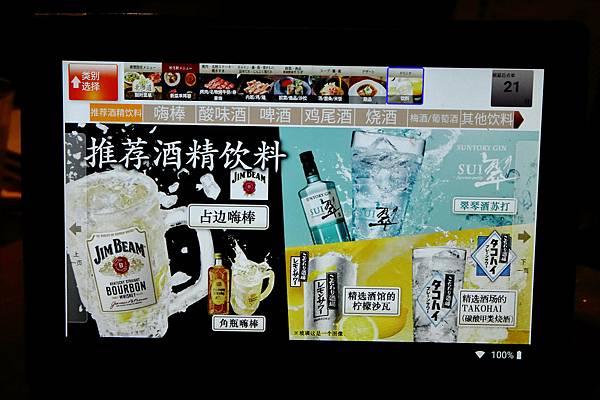
Task: Select the 推荐酒精饮料 tab
Action: point(116,113)
